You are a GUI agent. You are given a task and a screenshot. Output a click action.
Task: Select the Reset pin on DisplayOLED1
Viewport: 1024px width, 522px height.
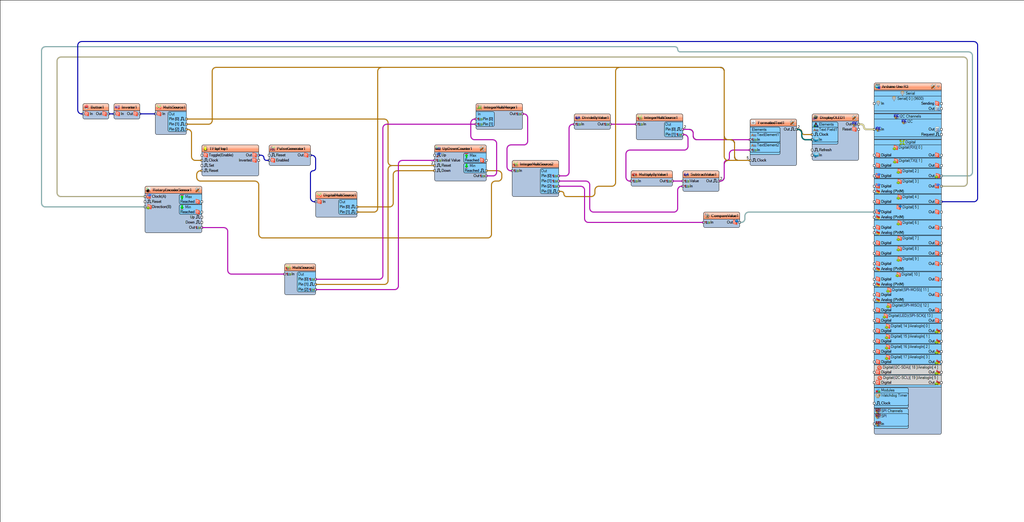coord(850,129)
